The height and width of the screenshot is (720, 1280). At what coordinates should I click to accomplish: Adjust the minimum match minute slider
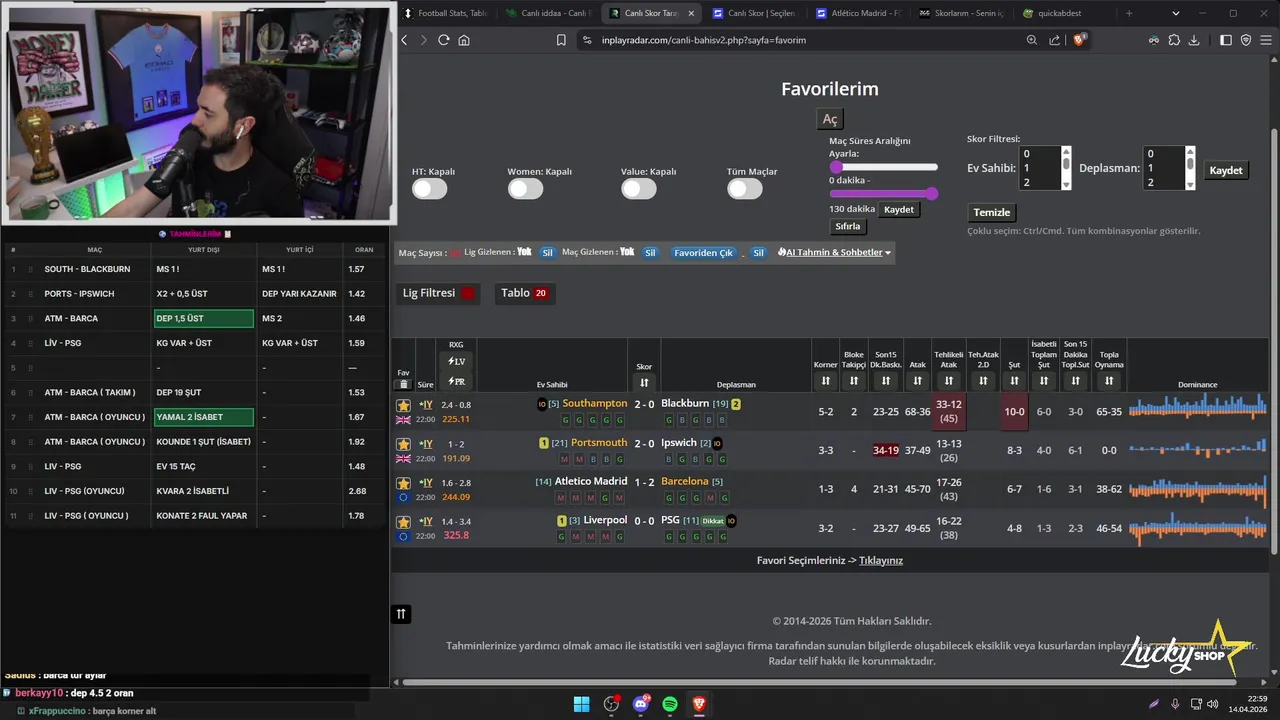pyautogui.click(x=836, y=167)
